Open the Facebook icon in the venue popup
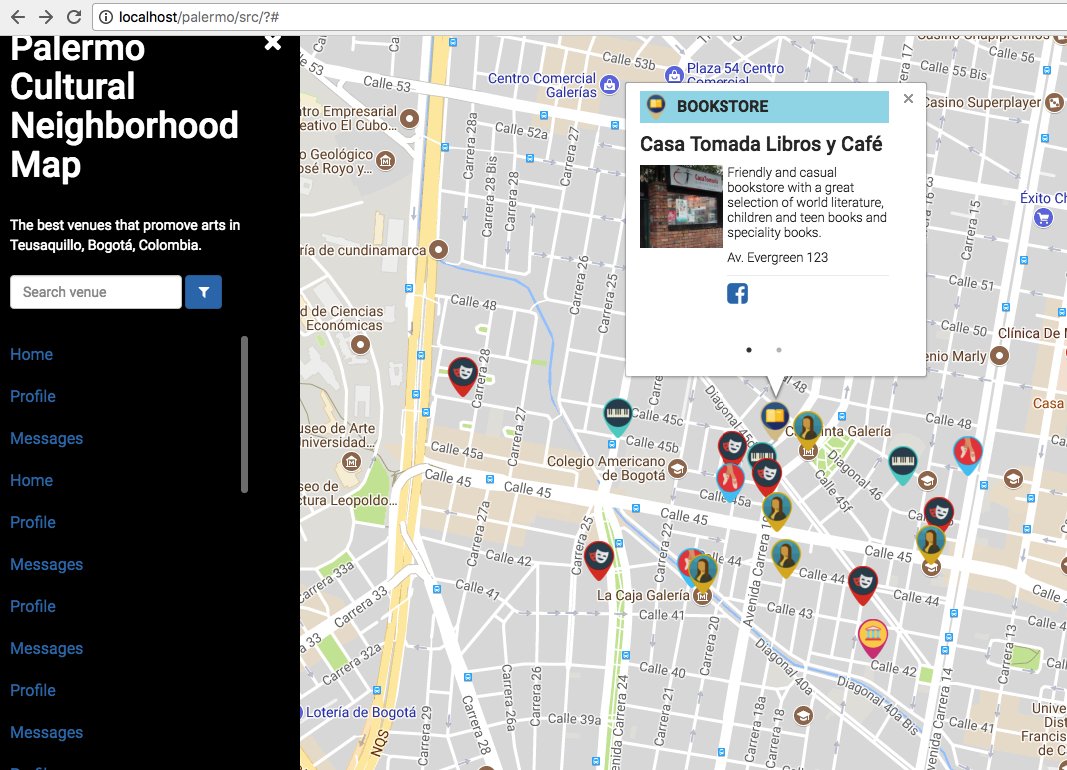The width and height of the screenshot is (1067, 770). click(x=737, y=293)
